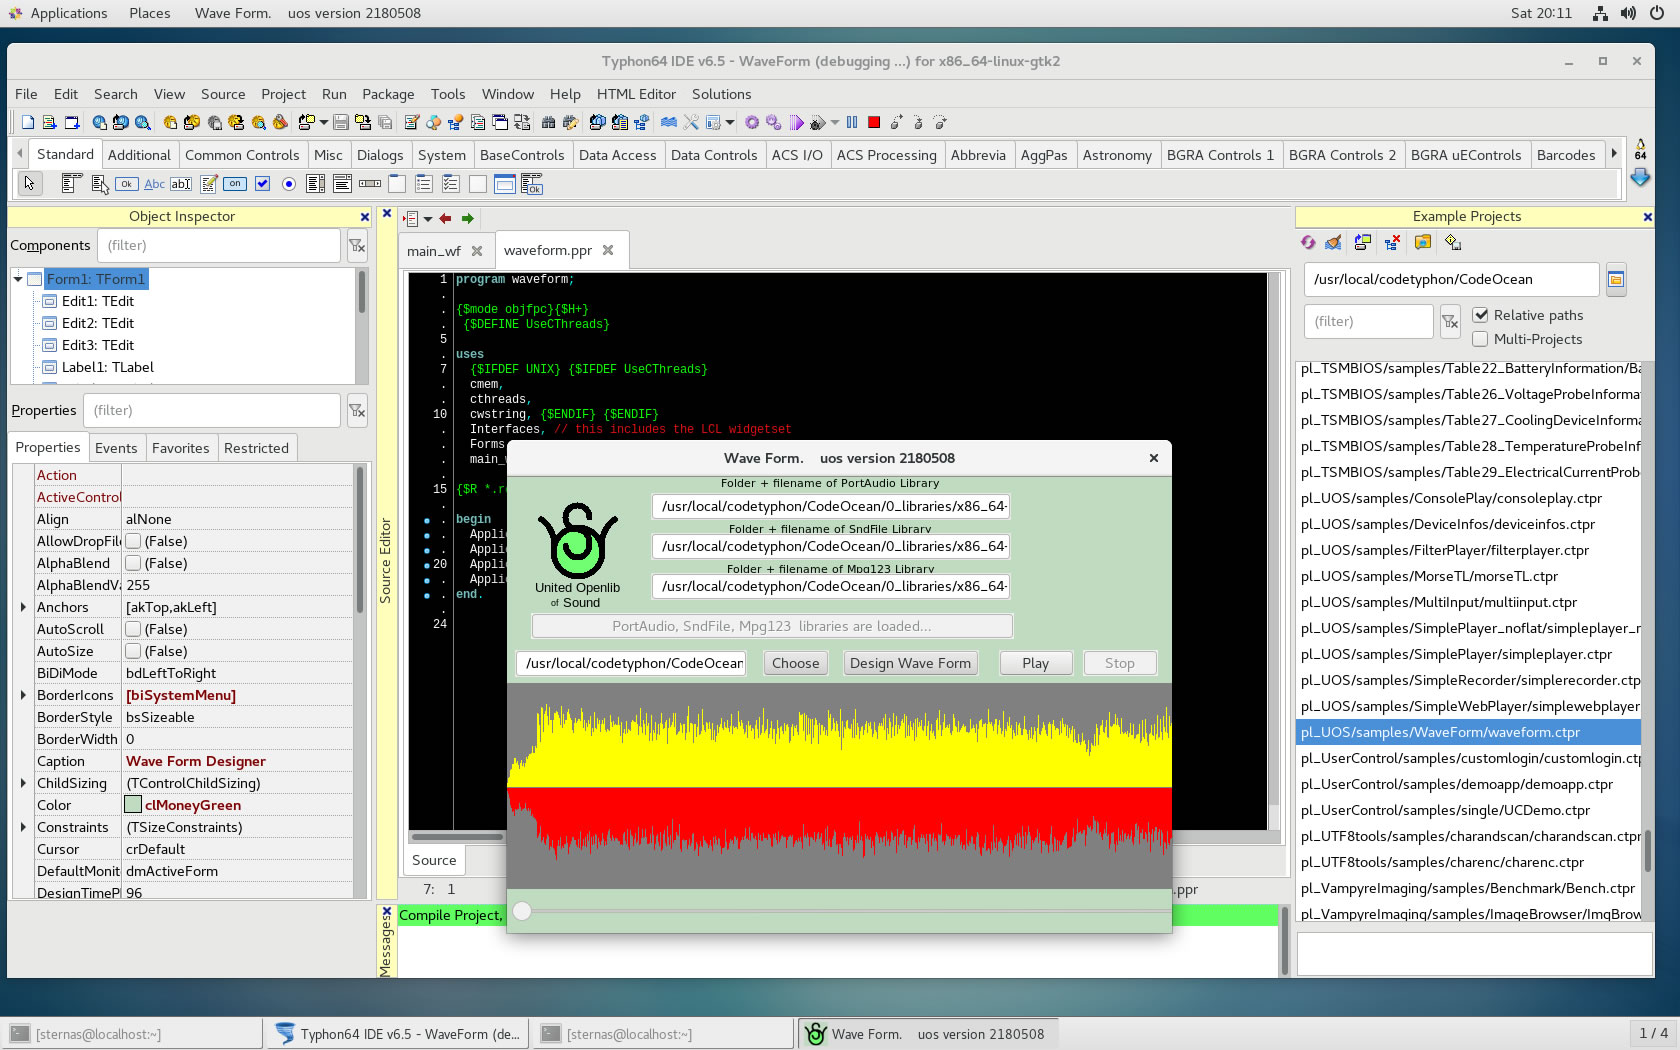Viewport: 1680px width, 1050px height.
Task: Expand the BorderIcons property
Action: 23,695
